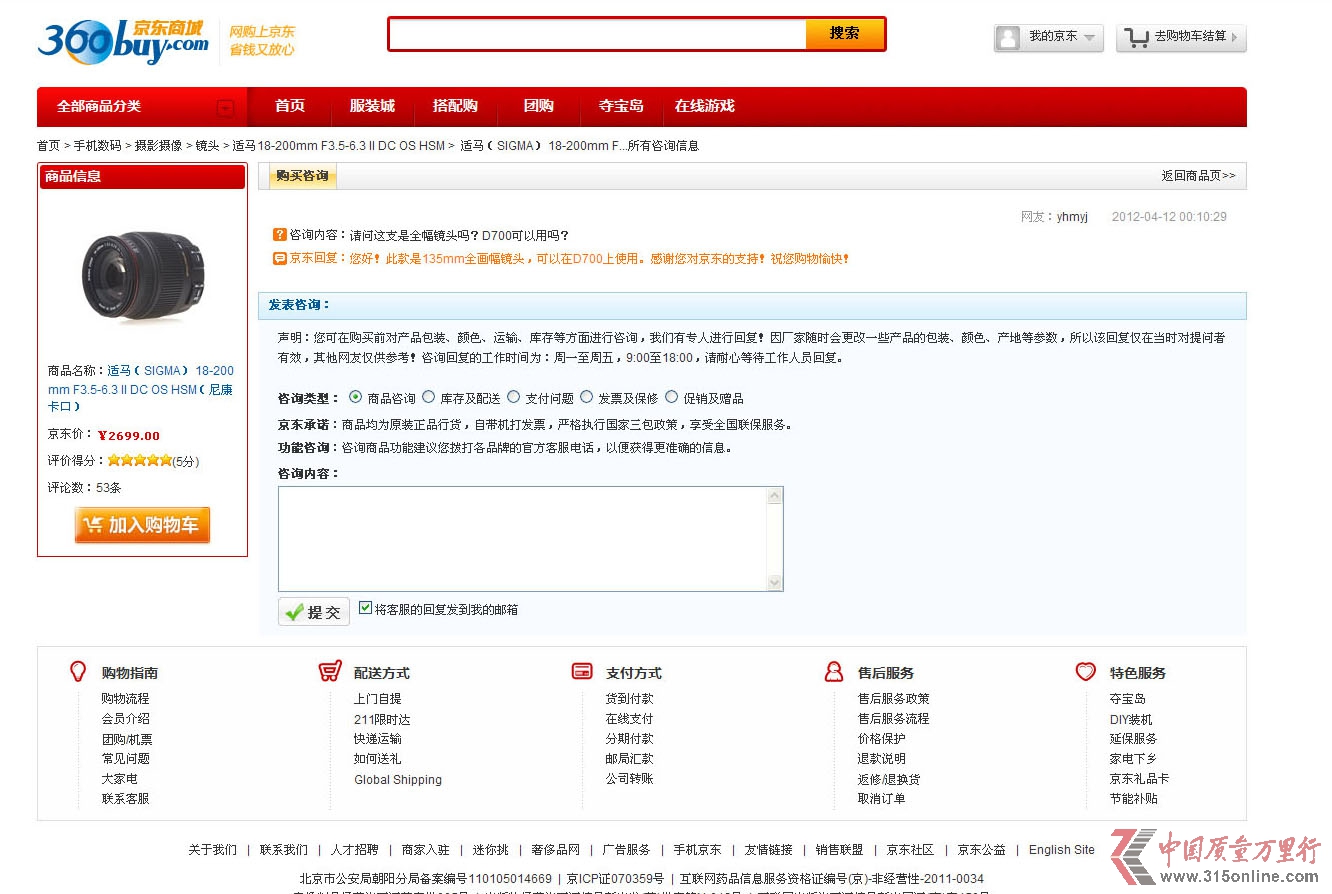The height and width of the screenshot is (894, 1332).
Task: Open the Global Shipping footer link
Action: [x=398, y=780]
